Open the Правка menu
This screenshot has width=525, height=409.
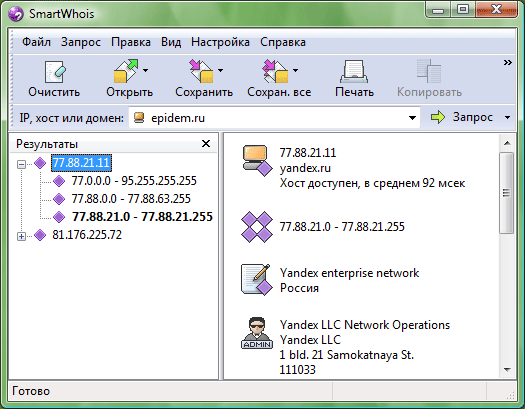tap(131, 42)
